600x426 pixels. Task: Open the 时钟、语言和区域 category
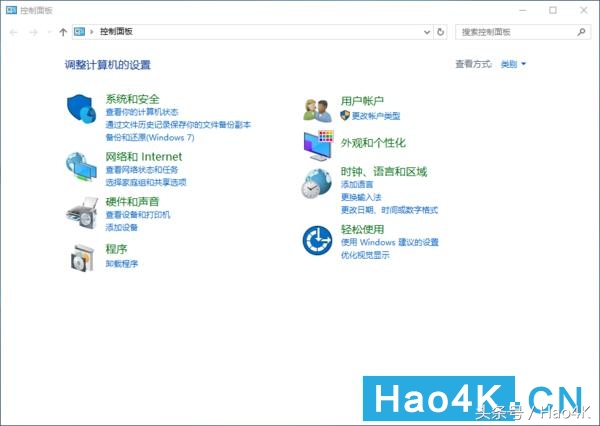coord(384,172)
